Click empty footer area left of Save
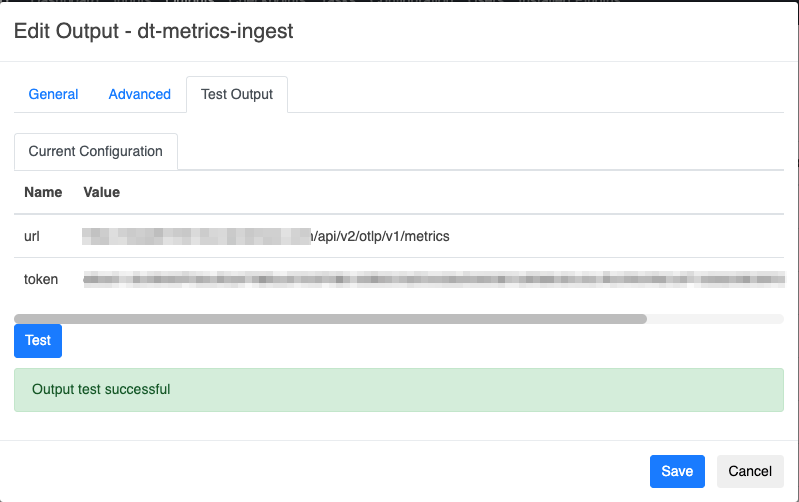 [x=330, y=471]
